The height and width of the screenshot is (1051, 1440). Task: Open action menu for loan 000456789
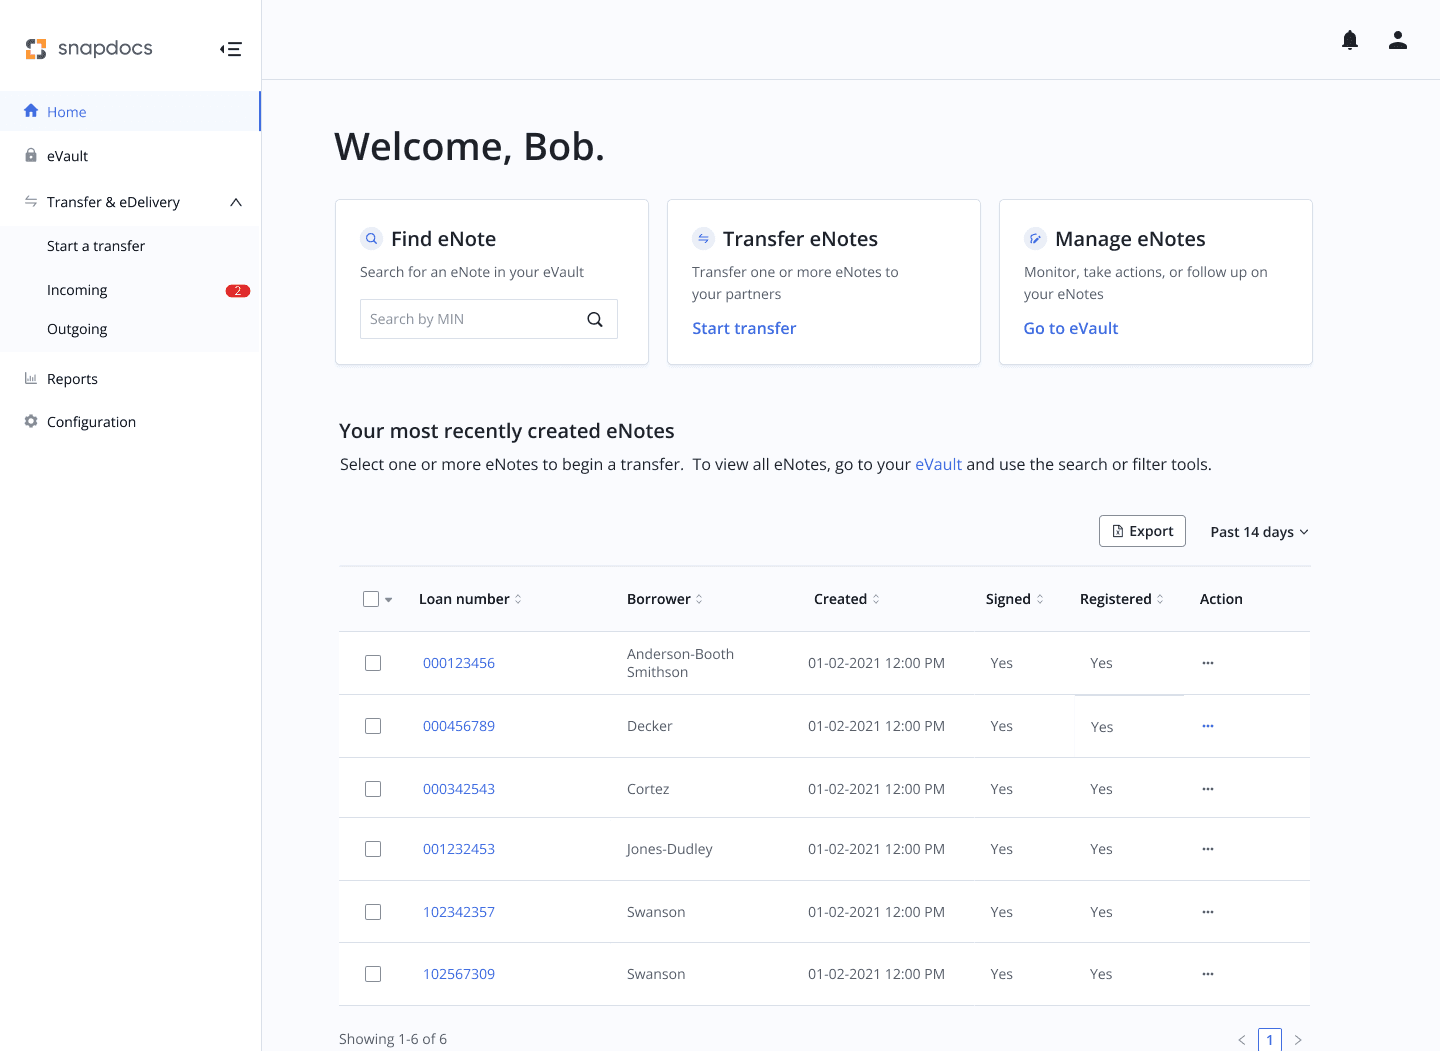pyautogui.click(x=1208, y=726)
